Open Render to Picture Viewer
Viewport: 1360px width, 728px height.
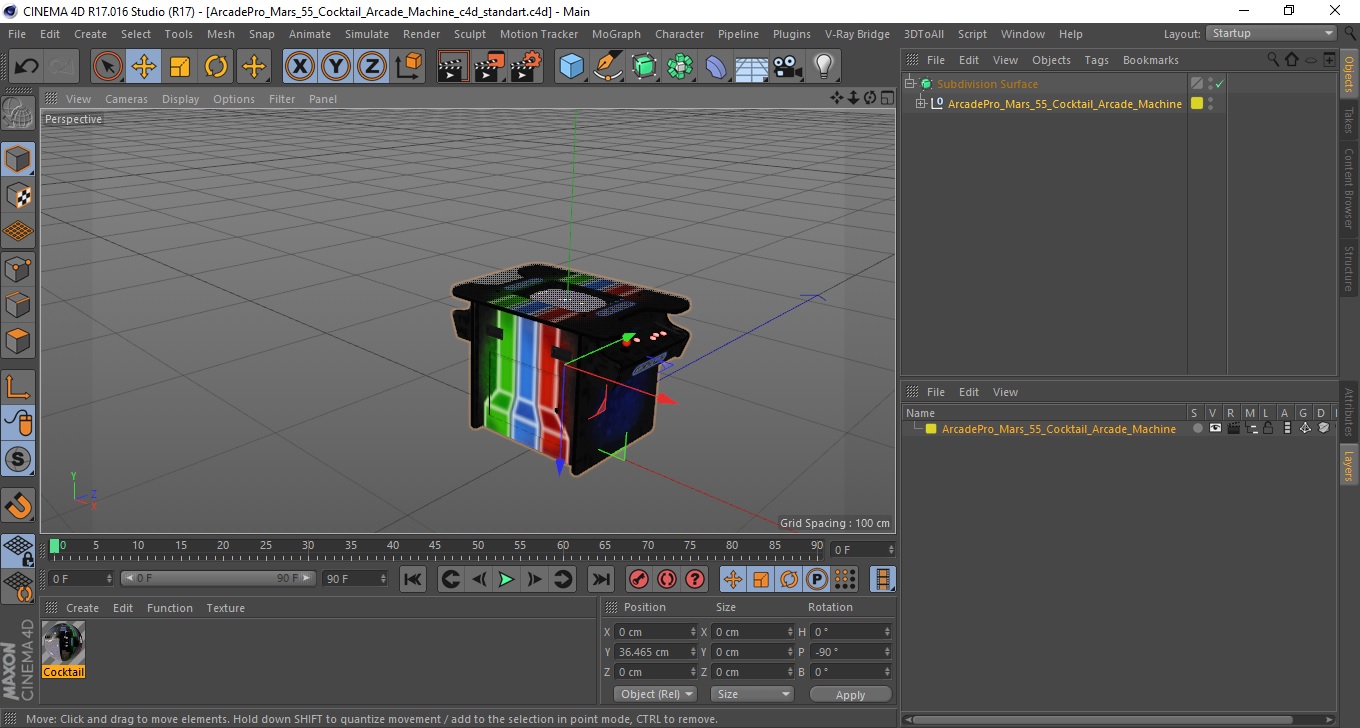(490, 67)
